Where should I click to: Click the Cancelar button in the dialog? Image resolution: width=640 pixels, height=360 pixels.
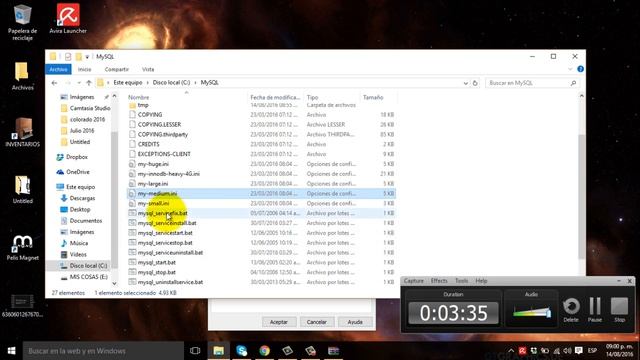317,322
